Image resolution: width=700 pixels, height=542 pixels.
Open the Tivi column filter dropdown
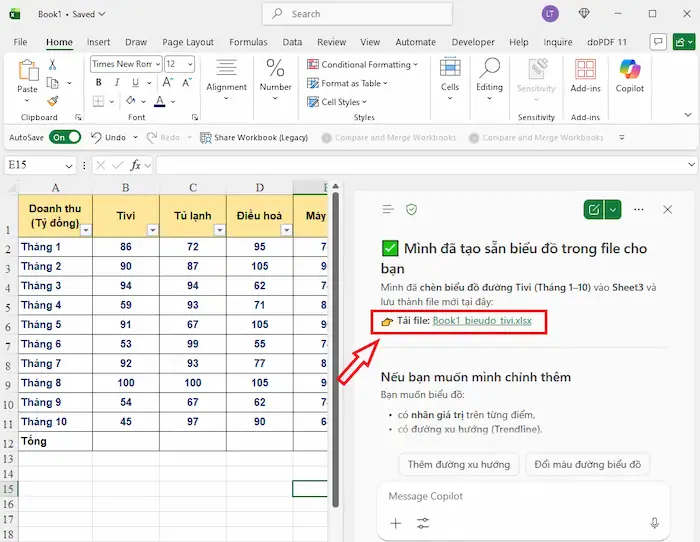click(x=152, y=230)
